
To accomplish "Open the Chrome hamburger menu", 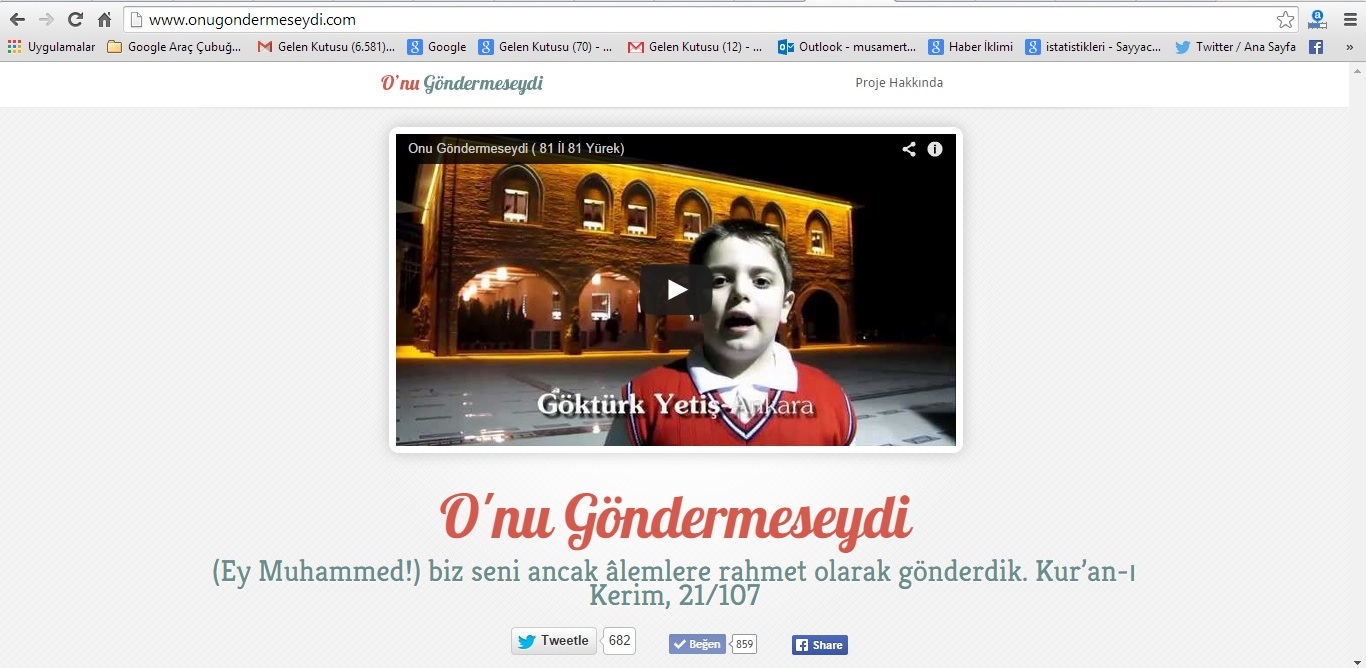I will coord(1349,20).
